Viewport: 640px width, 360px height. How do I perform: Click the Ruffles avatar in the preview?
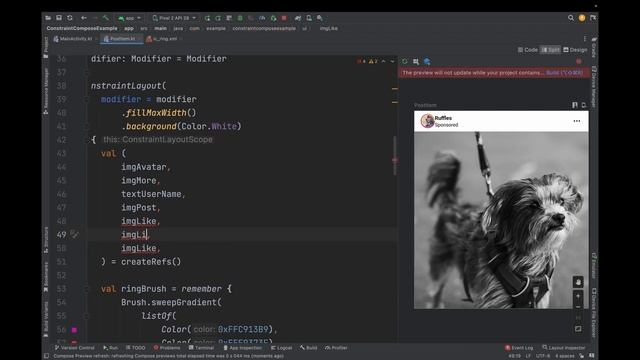tap(427, 121)
